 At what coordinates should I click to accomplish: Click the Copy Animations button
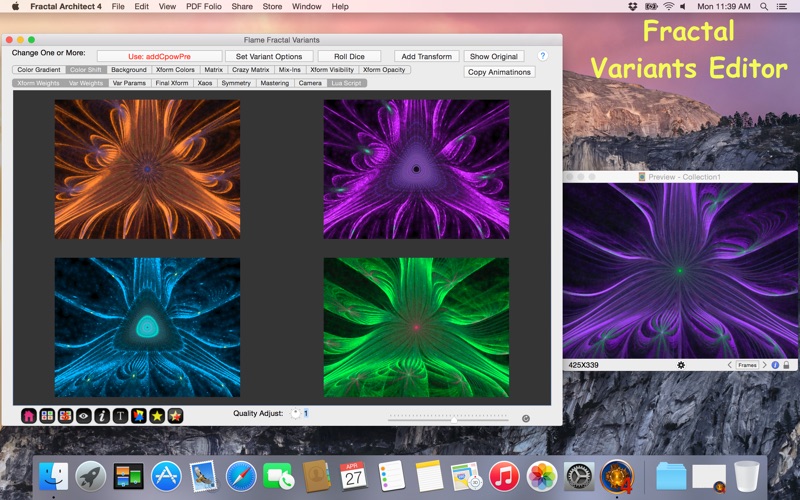tap(499, 72)
